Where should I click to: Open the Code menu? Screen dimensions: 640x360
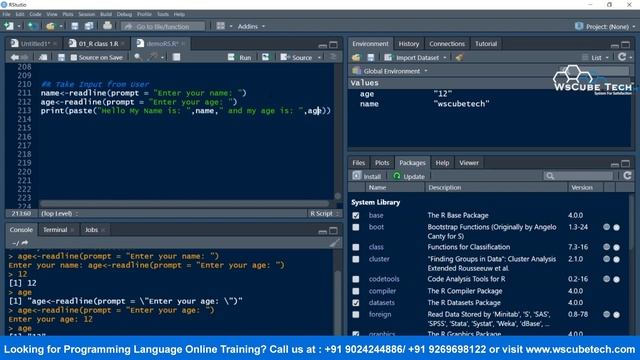(x=35, y=14)
